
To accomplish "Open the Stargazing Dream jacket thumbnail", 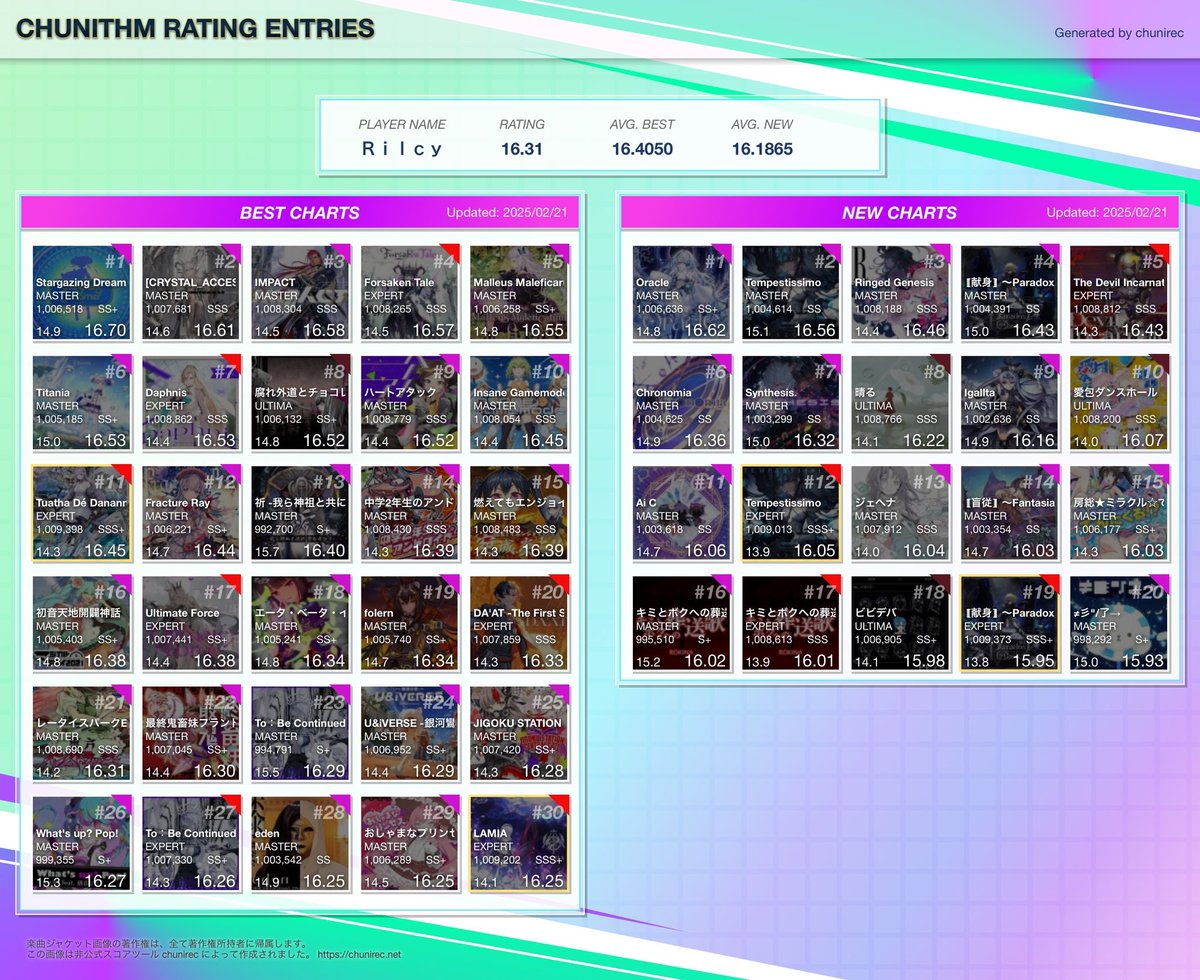I will [81, 293].
